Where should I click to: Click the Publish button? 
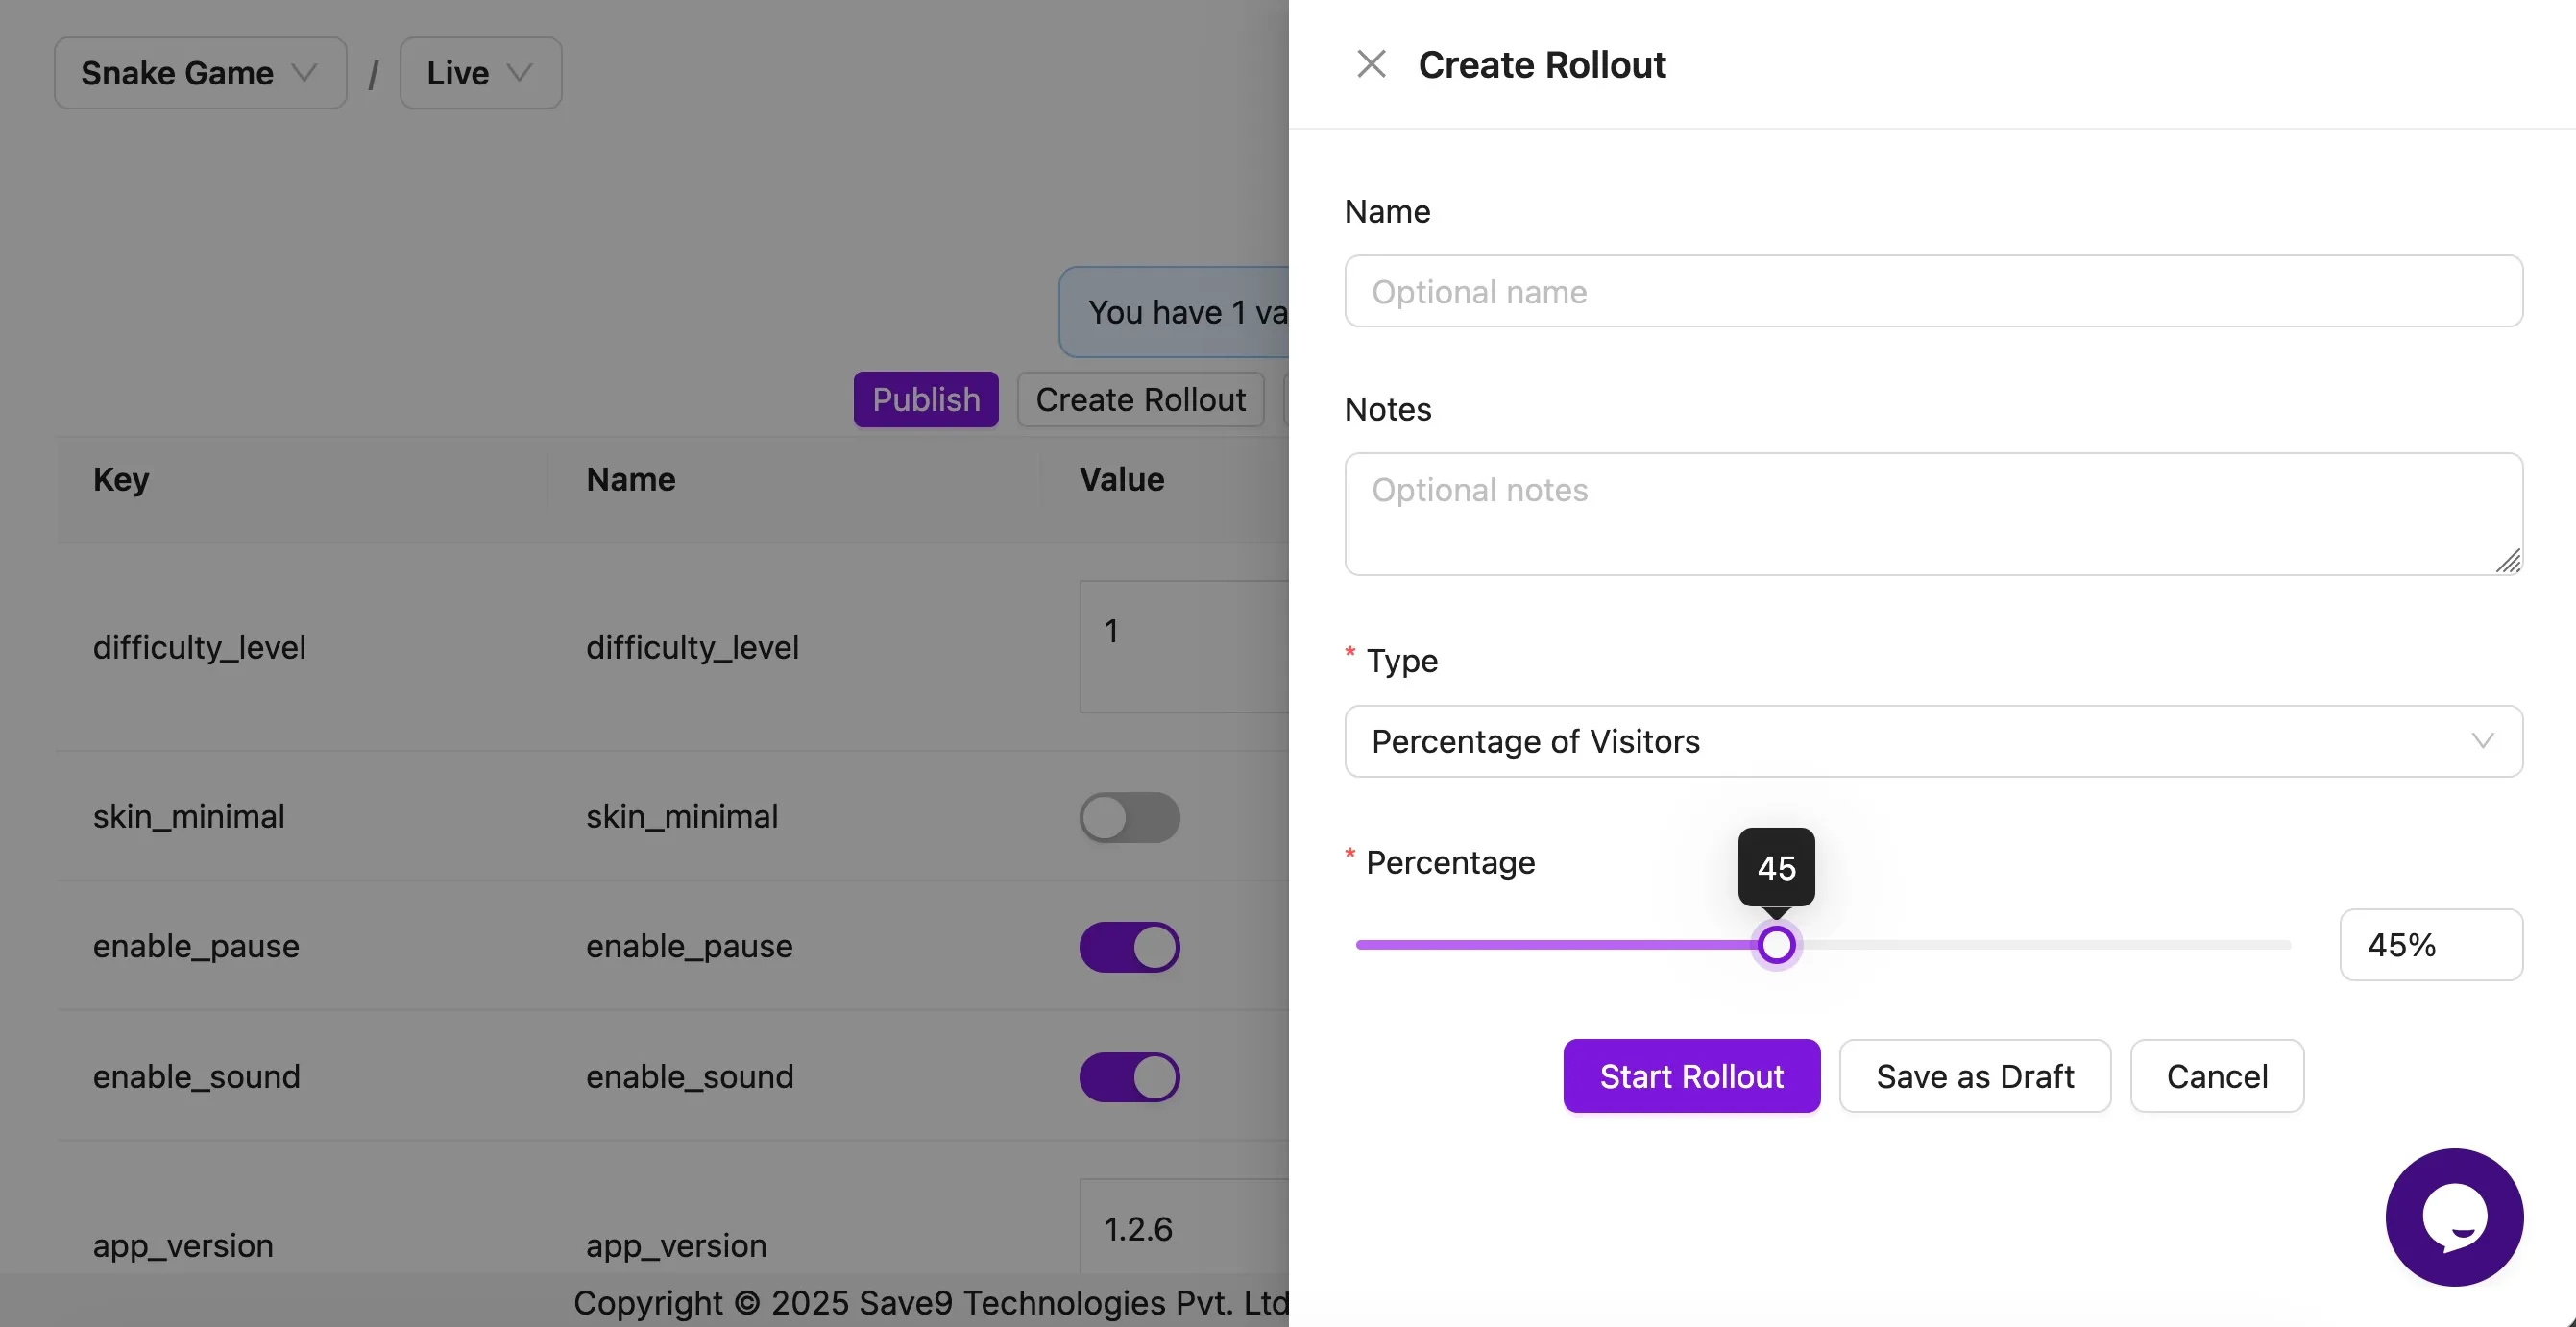926,399
